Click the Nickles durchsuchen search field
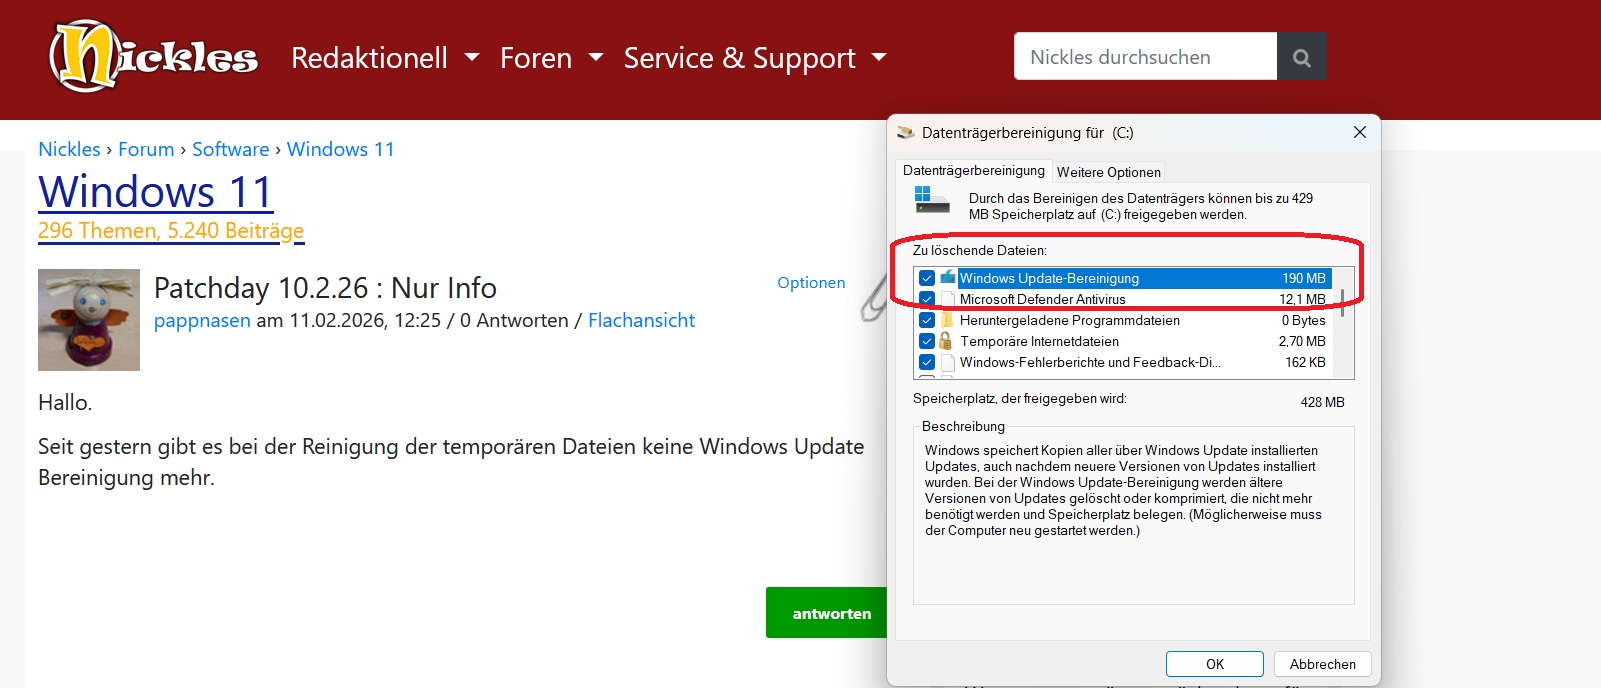The height and width of the screenshot is (688, 1601). (x=1145, y=57)
